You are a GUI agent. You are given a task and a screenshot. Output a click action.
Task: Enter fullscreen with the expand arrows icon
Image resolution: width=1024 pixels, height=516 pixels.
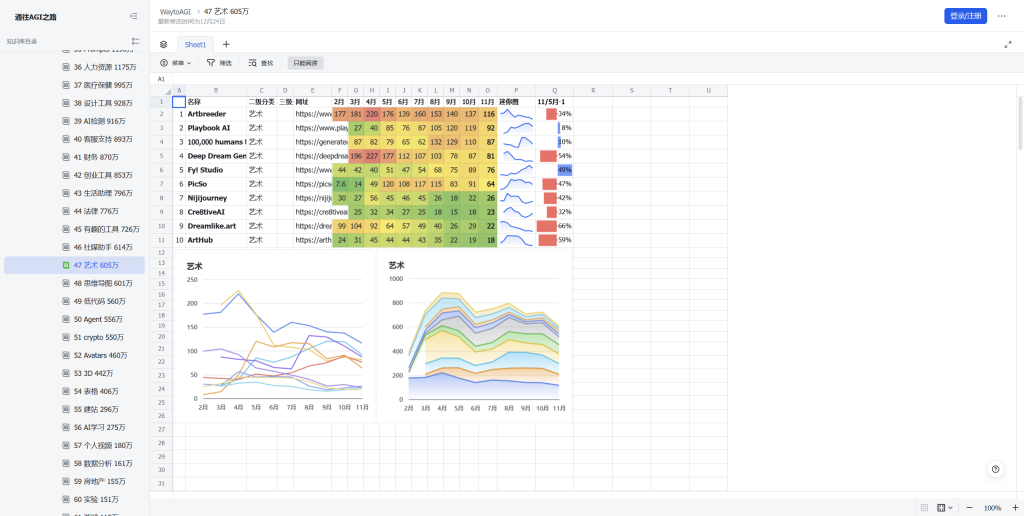(1008, 44)
